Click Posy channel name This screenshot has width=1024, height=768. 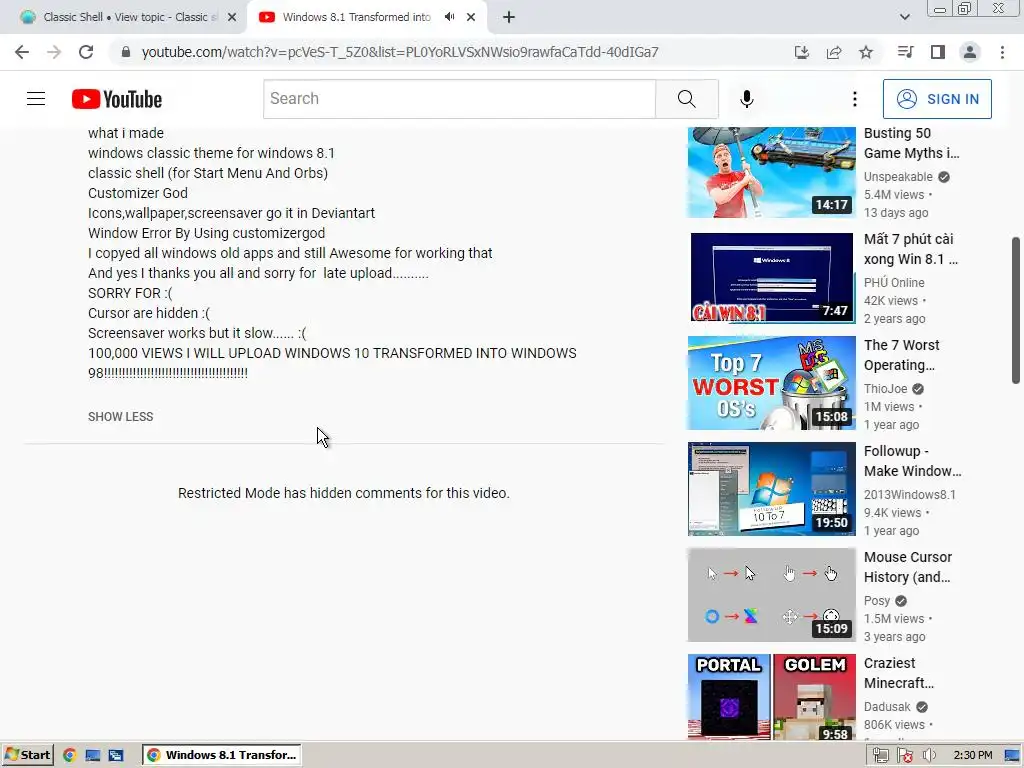pyautogui.click(x=877, y=601)
